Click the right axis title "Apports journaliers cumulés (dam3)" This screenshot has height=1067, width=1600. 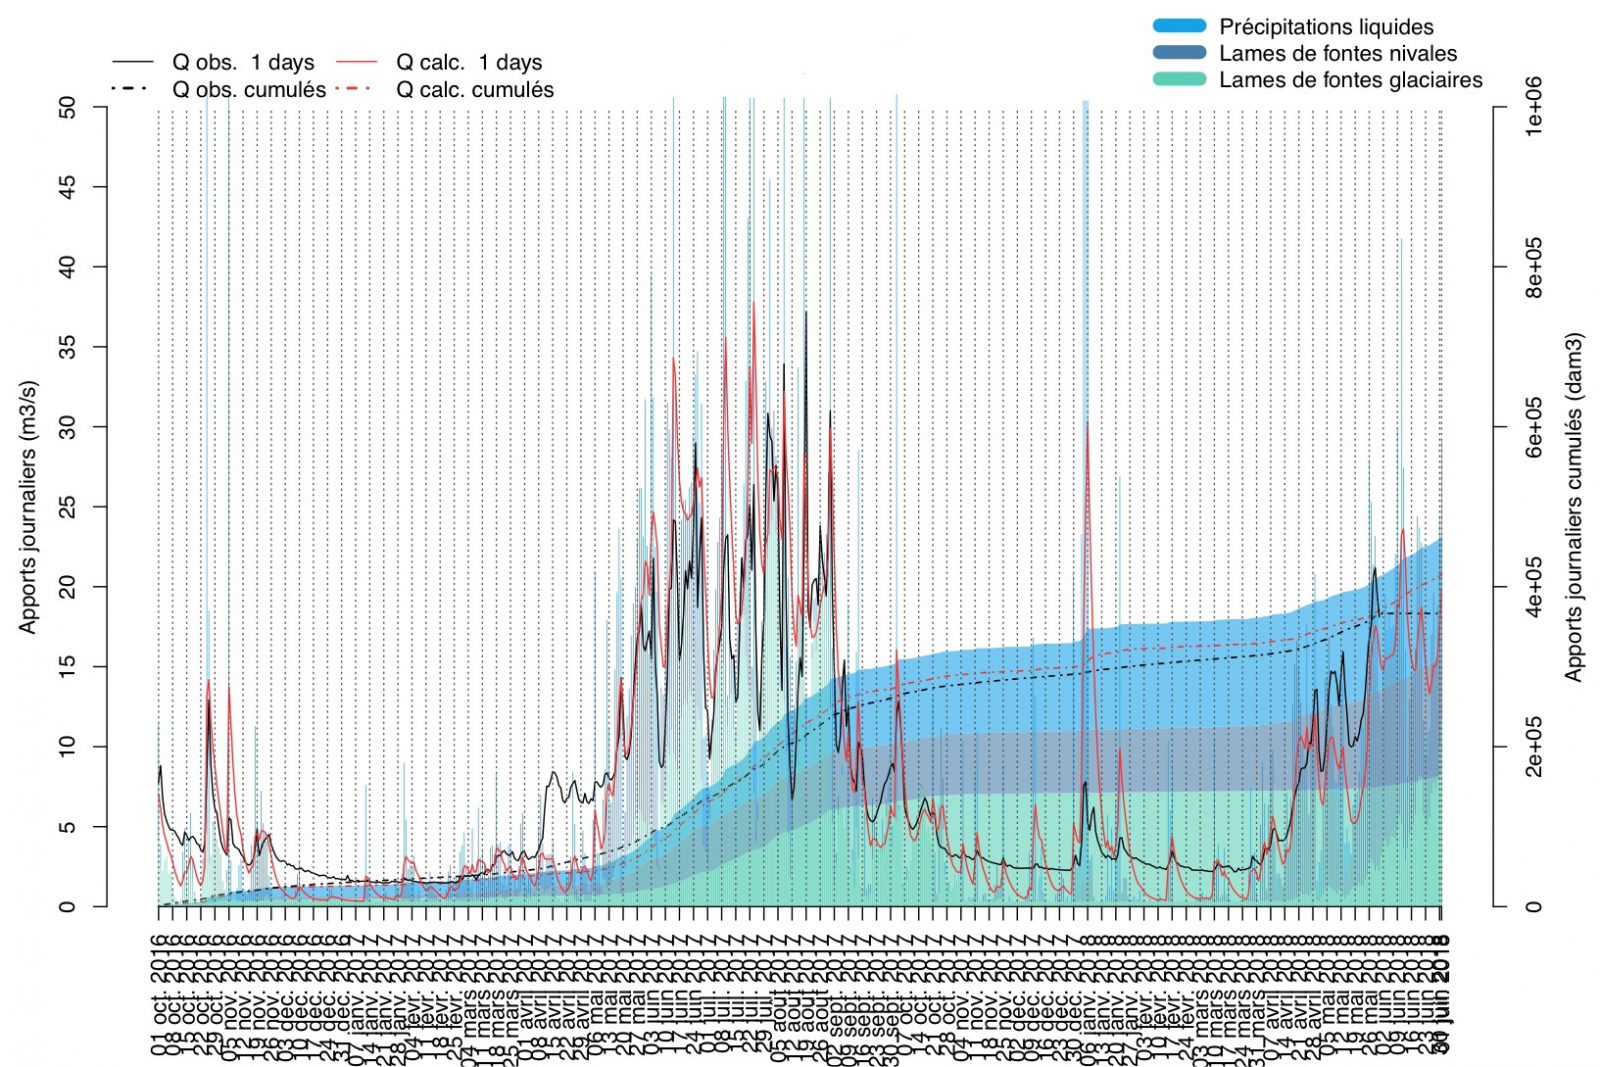click(1574, 506)
